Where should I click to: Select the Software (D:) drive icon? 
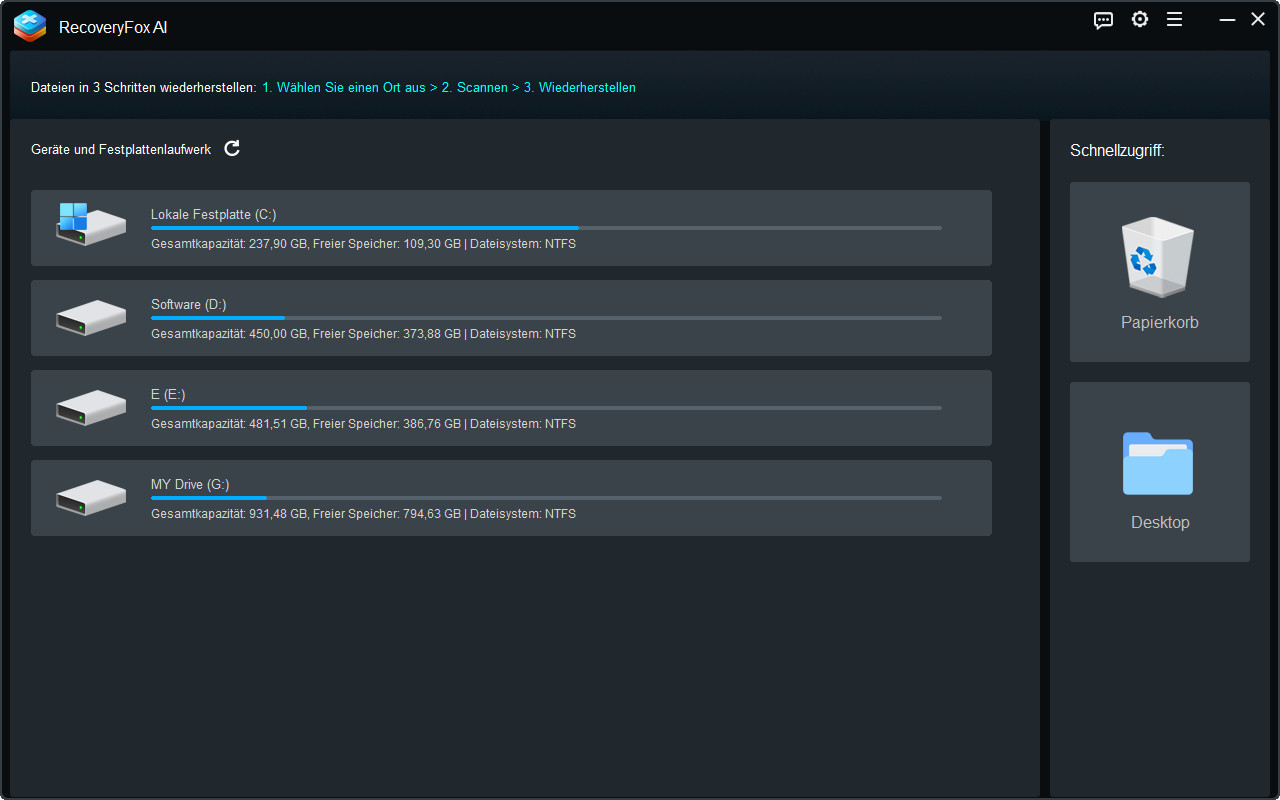pos(91,318)
